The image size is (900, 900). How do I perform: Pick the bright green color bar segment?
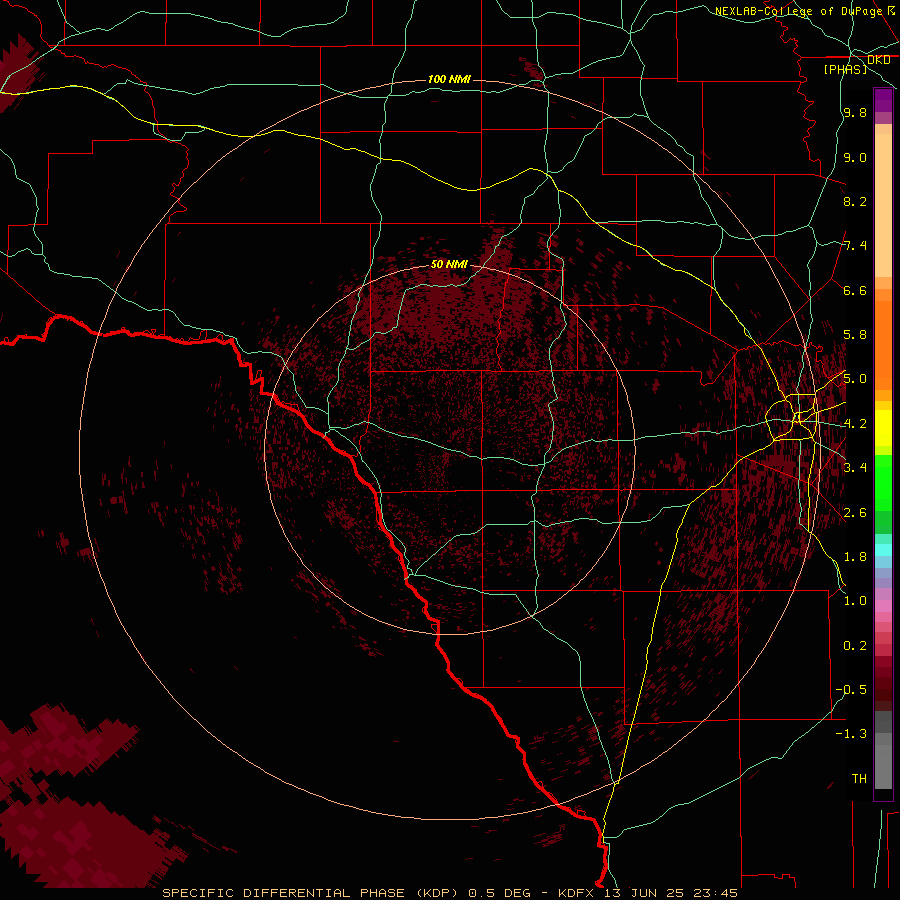click(x=883, y=482)
